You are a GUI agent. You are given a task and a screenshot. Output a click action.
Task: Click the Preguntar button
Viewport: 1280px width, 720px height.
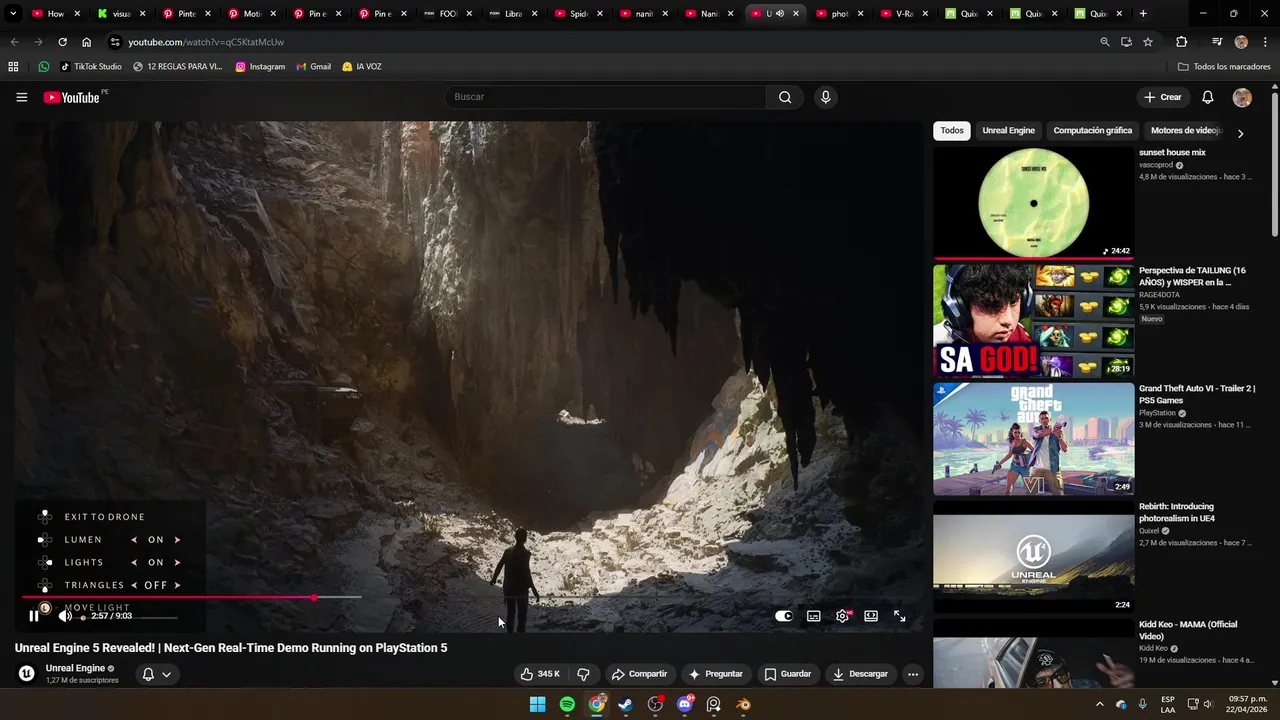point(715,674)
